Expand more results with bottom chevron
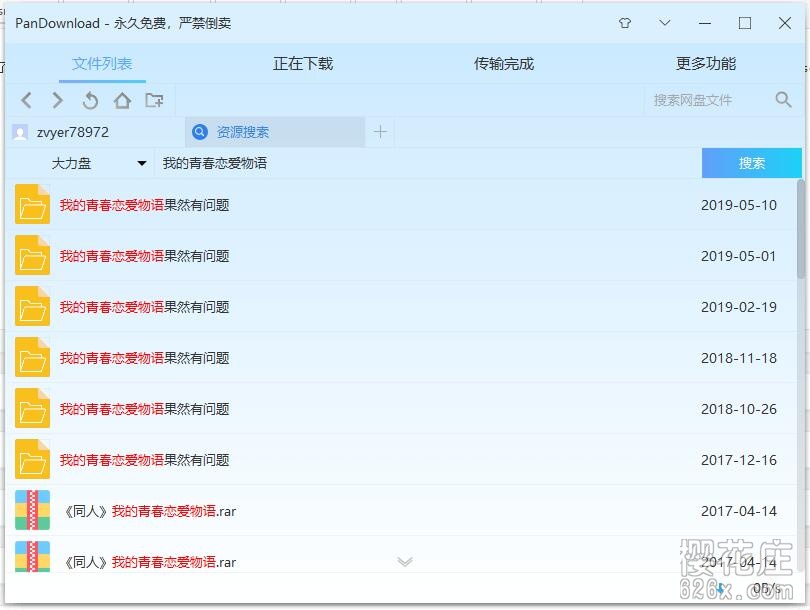This screenshot has height=610, width=810. click(x=405, y=562)
